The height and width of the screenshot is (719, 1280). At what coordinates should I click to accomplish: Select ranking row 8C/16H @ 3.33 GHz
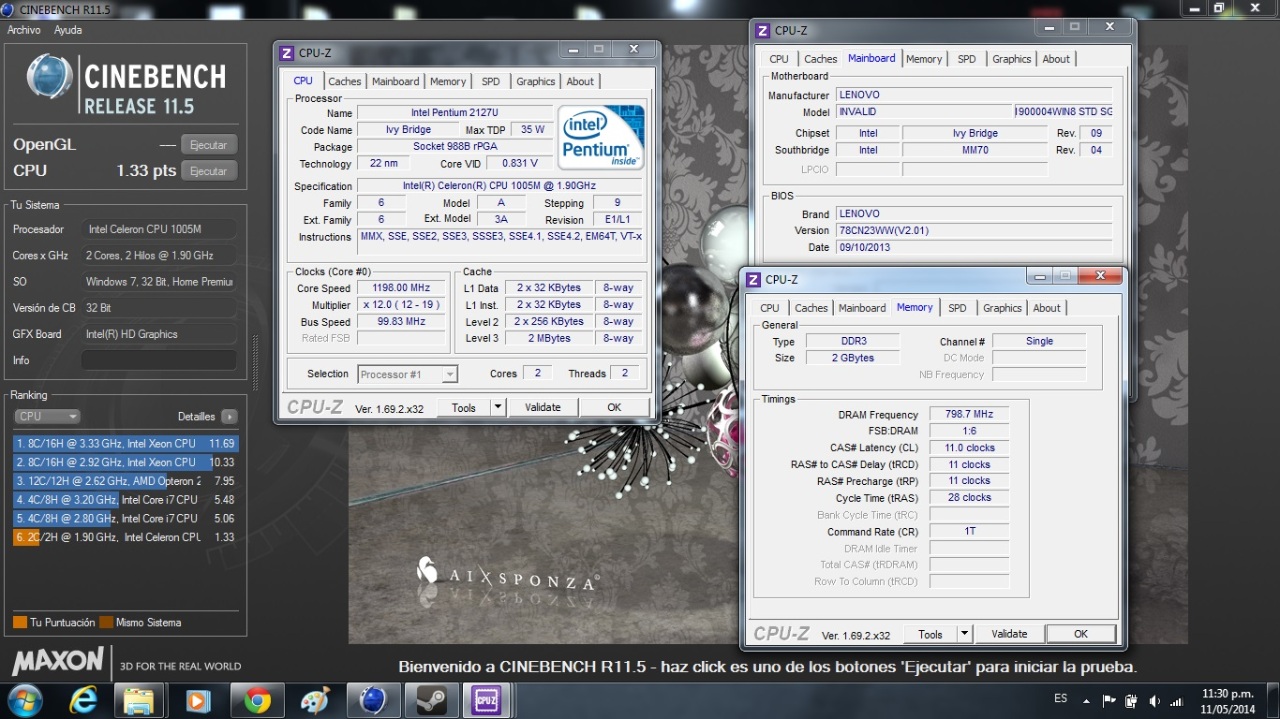point(126,443)
